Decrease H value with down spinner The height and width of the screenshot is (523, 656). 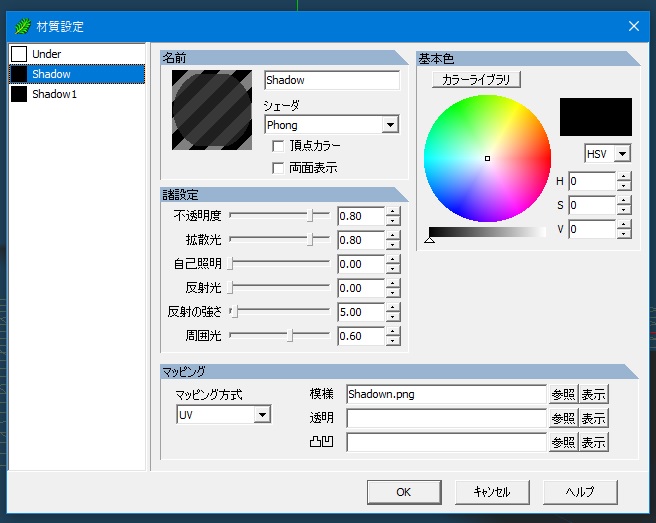tap(624, 186)
